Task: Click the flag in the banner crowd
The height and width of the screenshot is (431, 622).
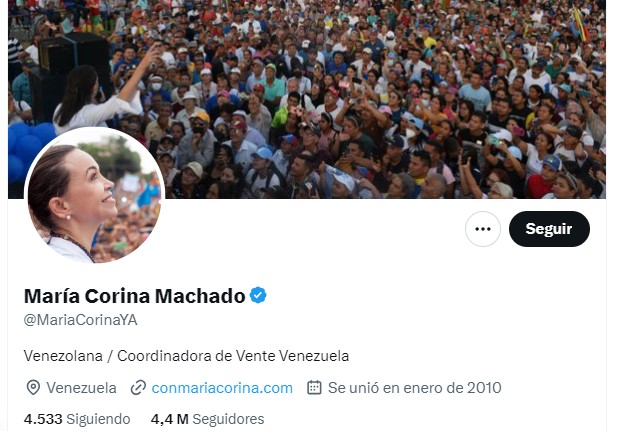Action: [580, 24]
